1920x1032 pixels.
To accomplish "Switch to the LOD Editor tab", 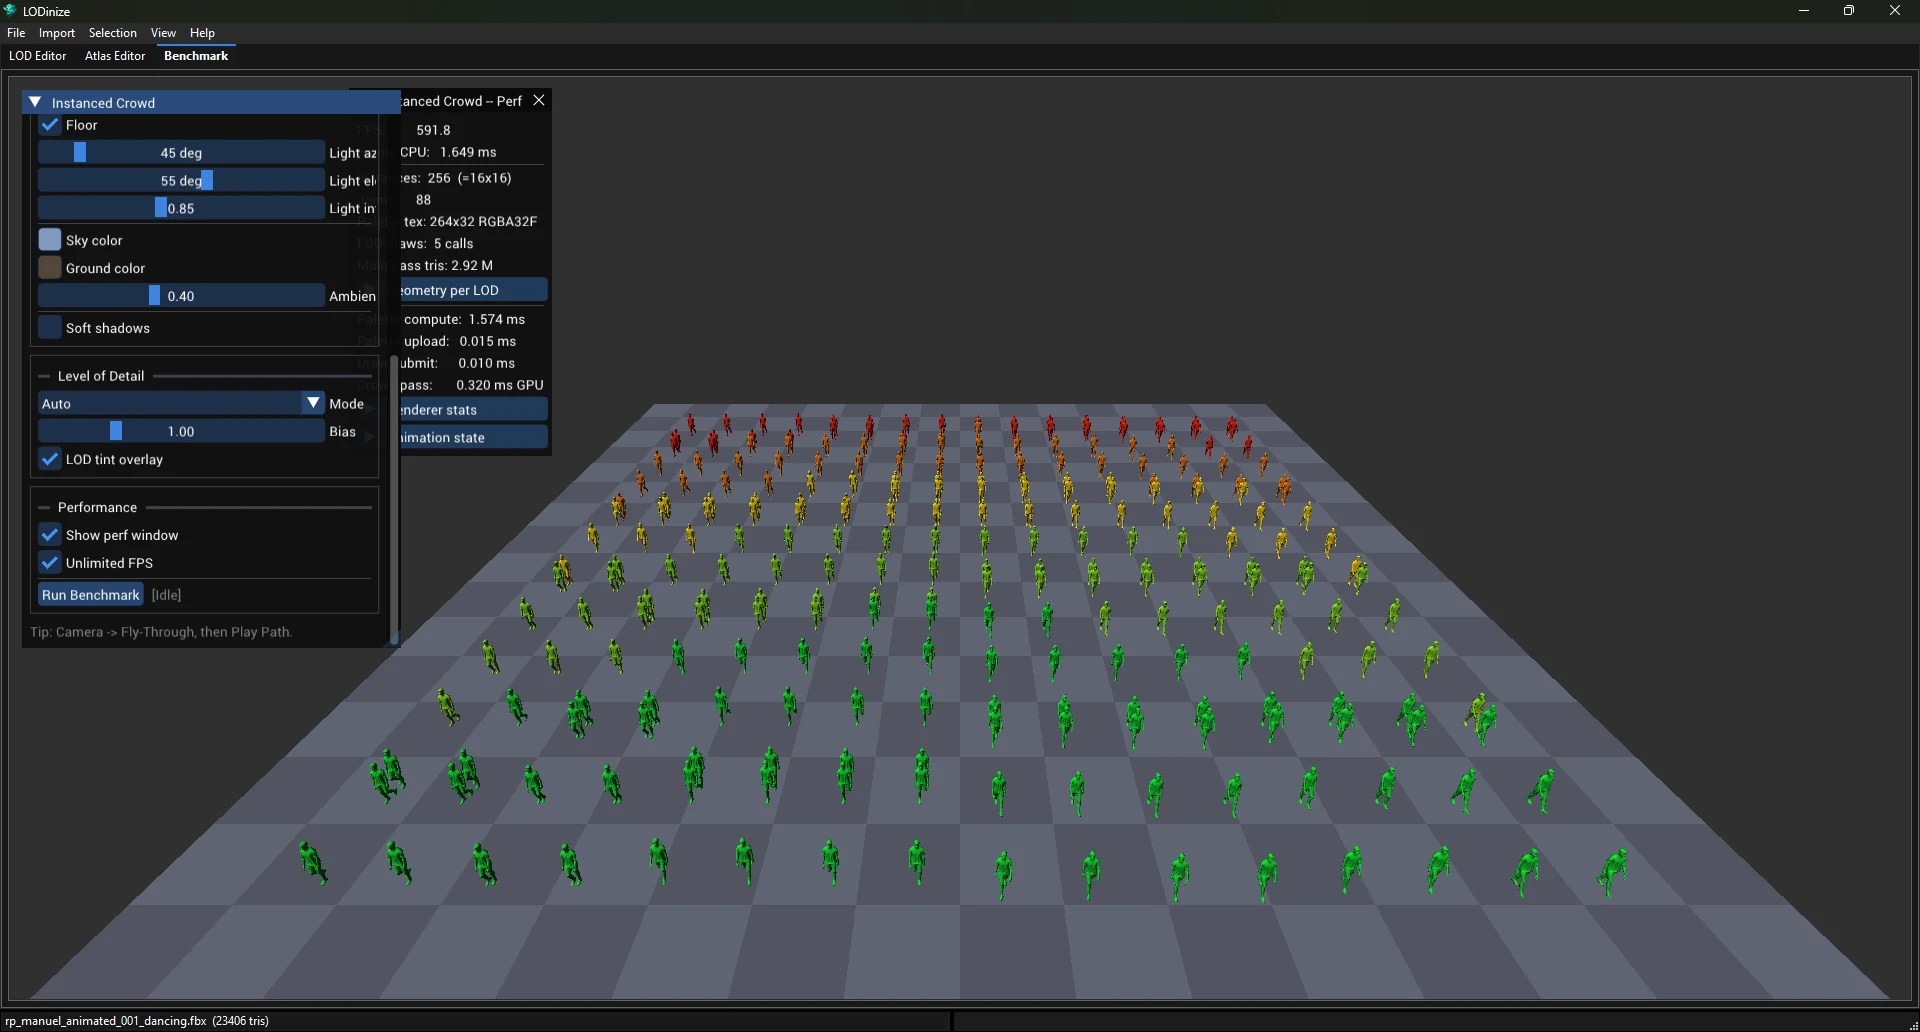I will pyautogui.click(x=38, y=56).
